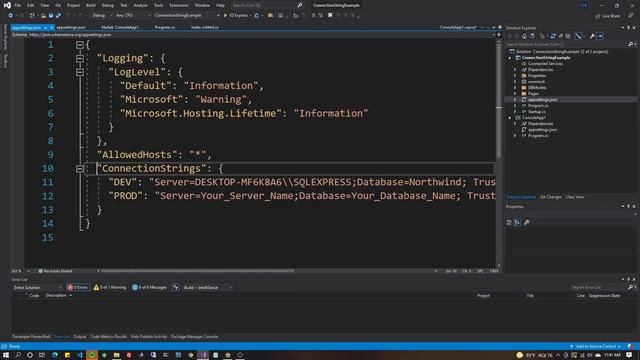Select appsettings.json under ConsoleApp1
Screen dimensions: 640x360
542,130
